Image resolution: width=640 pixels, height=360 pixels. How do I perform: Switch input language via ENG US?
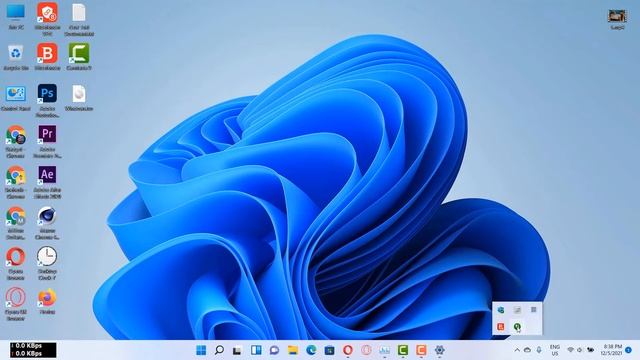(x=555, y=350)
